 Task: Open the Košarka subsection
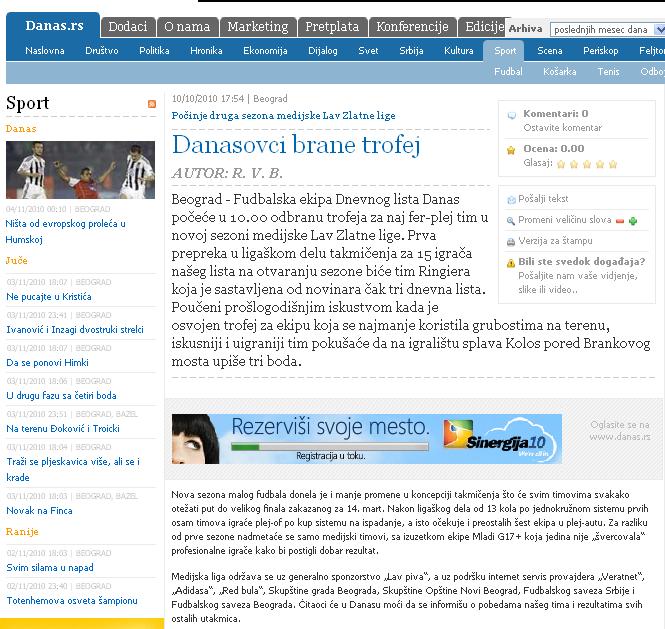(560, 72)
